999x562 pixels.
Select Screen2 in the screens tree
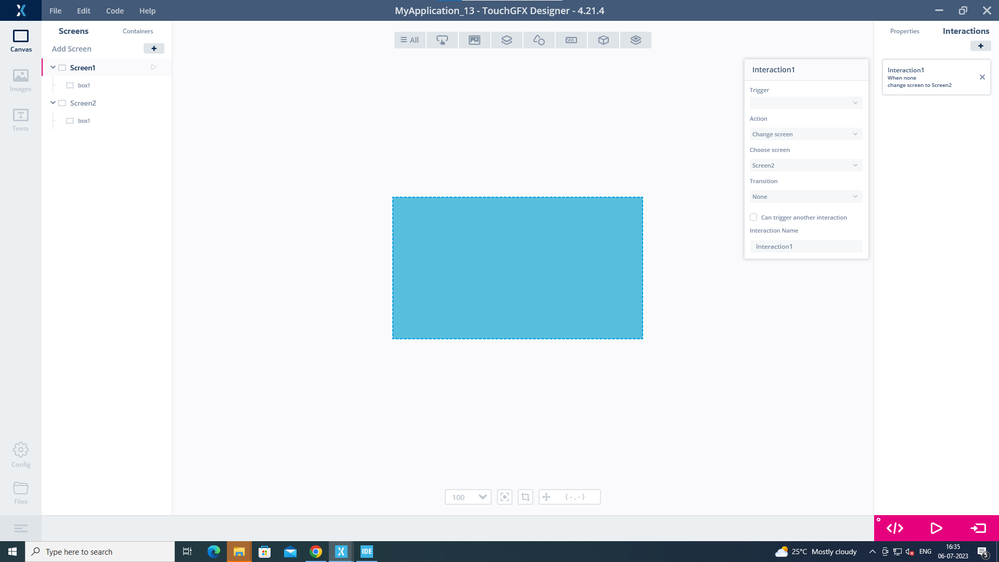tap(83, 103)
